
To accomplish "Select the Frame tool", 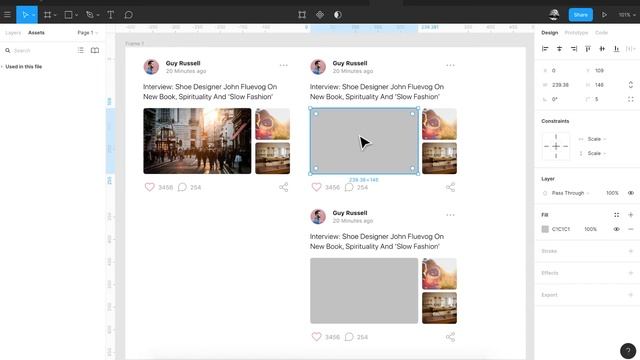I will click(x=47, y=15).
